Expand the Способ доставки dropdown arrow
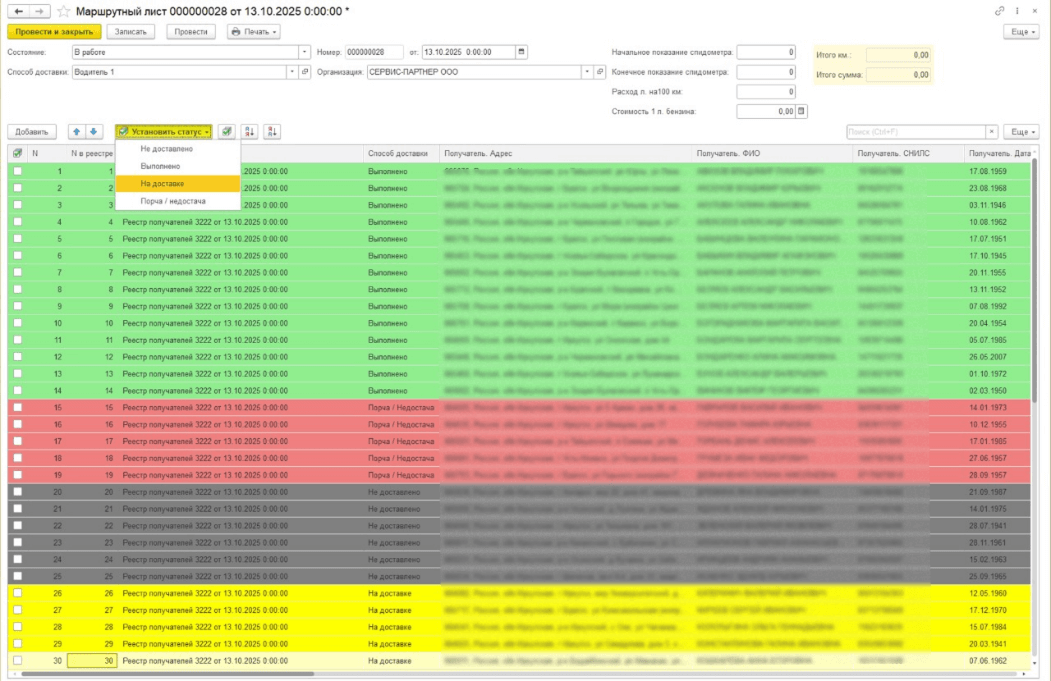The width and height of the screenshot is (1051, 681). pos(291,72)
